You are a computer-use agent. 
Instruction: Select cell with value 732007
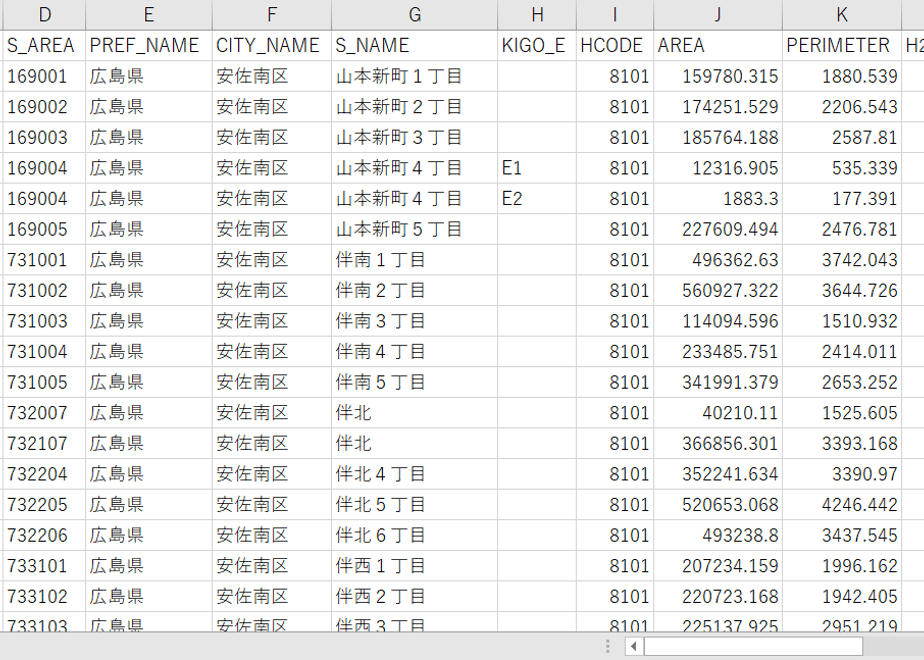click(44, 413)
